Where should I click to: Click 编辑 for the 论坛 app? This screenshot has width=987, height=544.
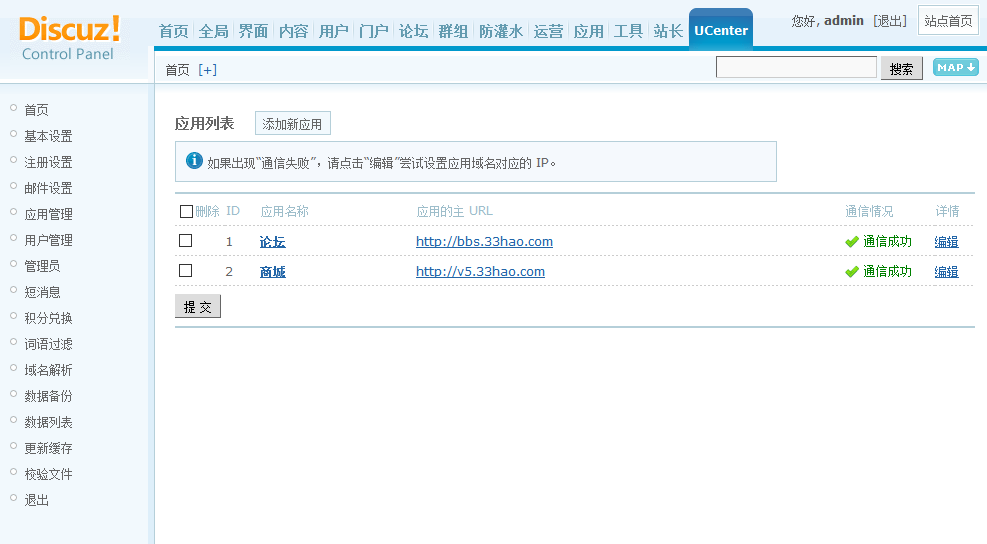pyautogui.click(x=946, y=242)
